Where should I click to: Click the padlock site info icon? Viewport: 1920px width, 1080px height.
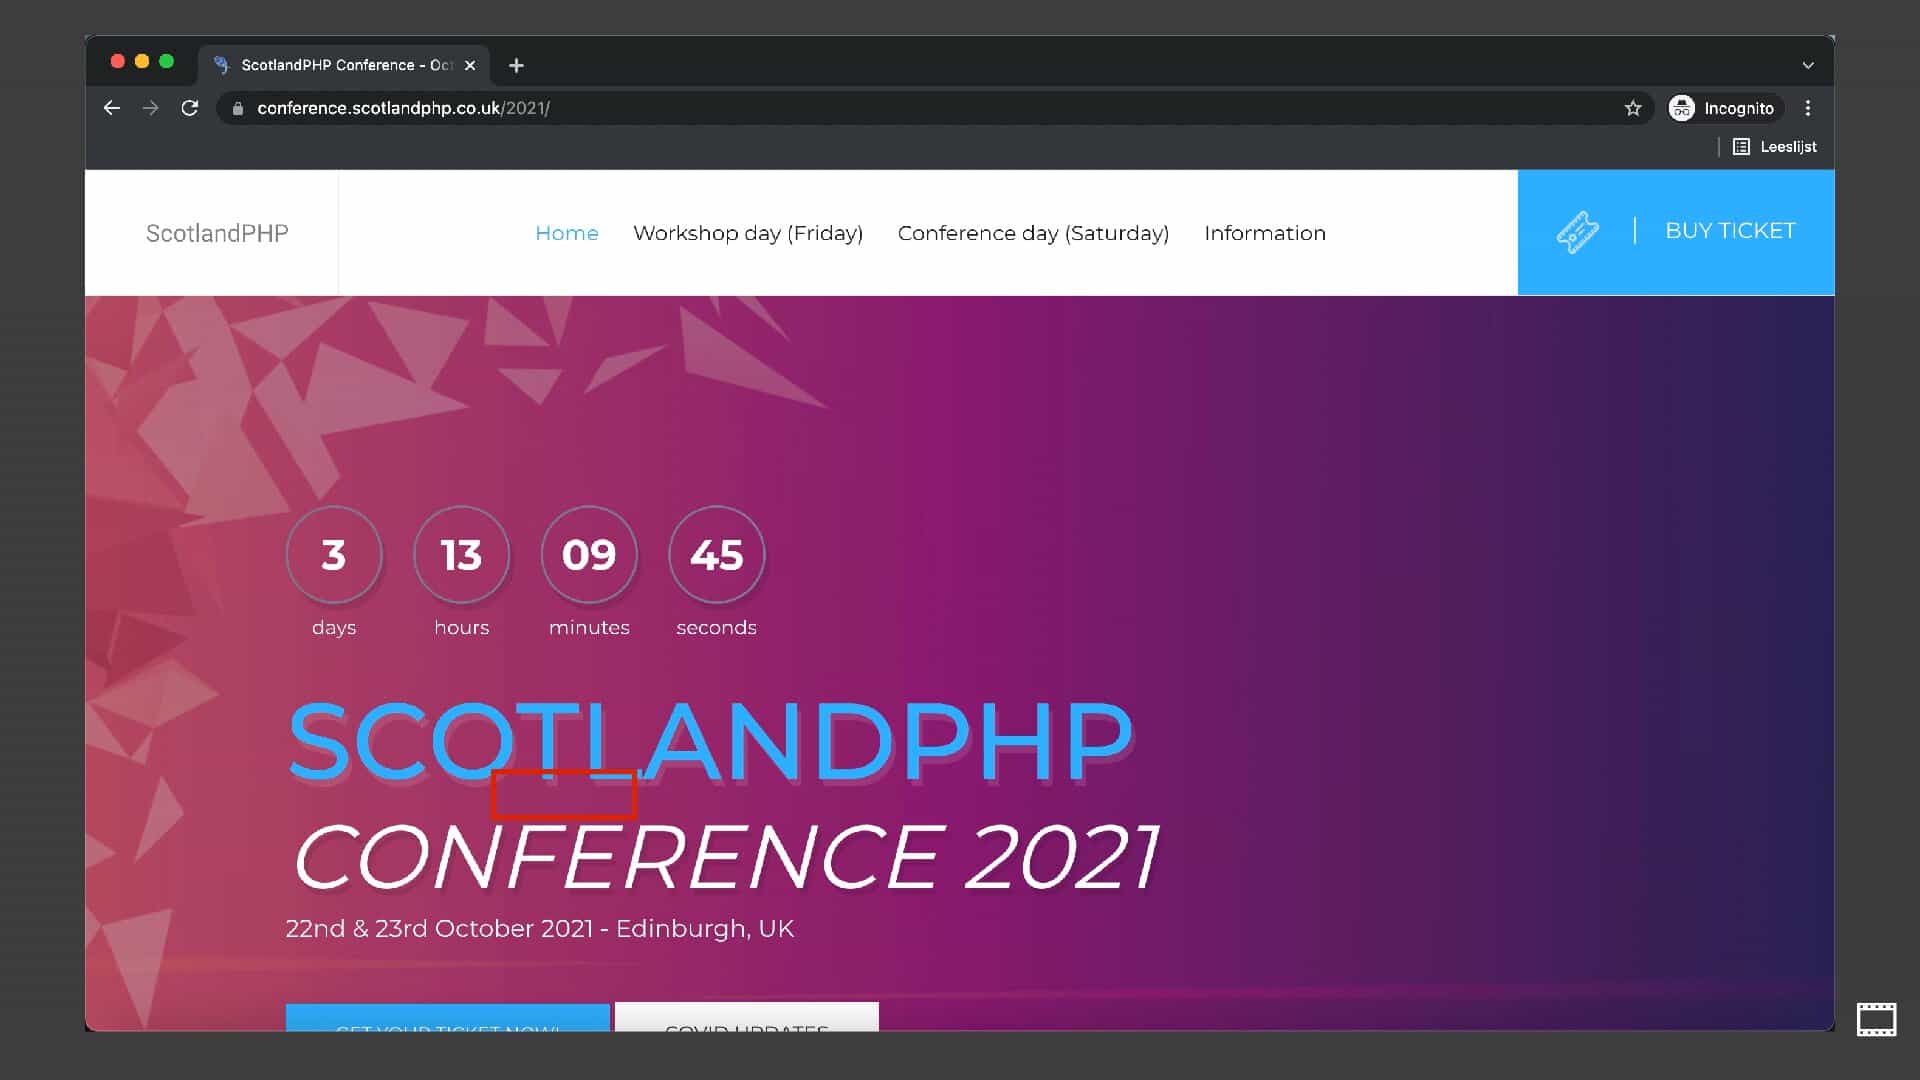coord(238,108)
